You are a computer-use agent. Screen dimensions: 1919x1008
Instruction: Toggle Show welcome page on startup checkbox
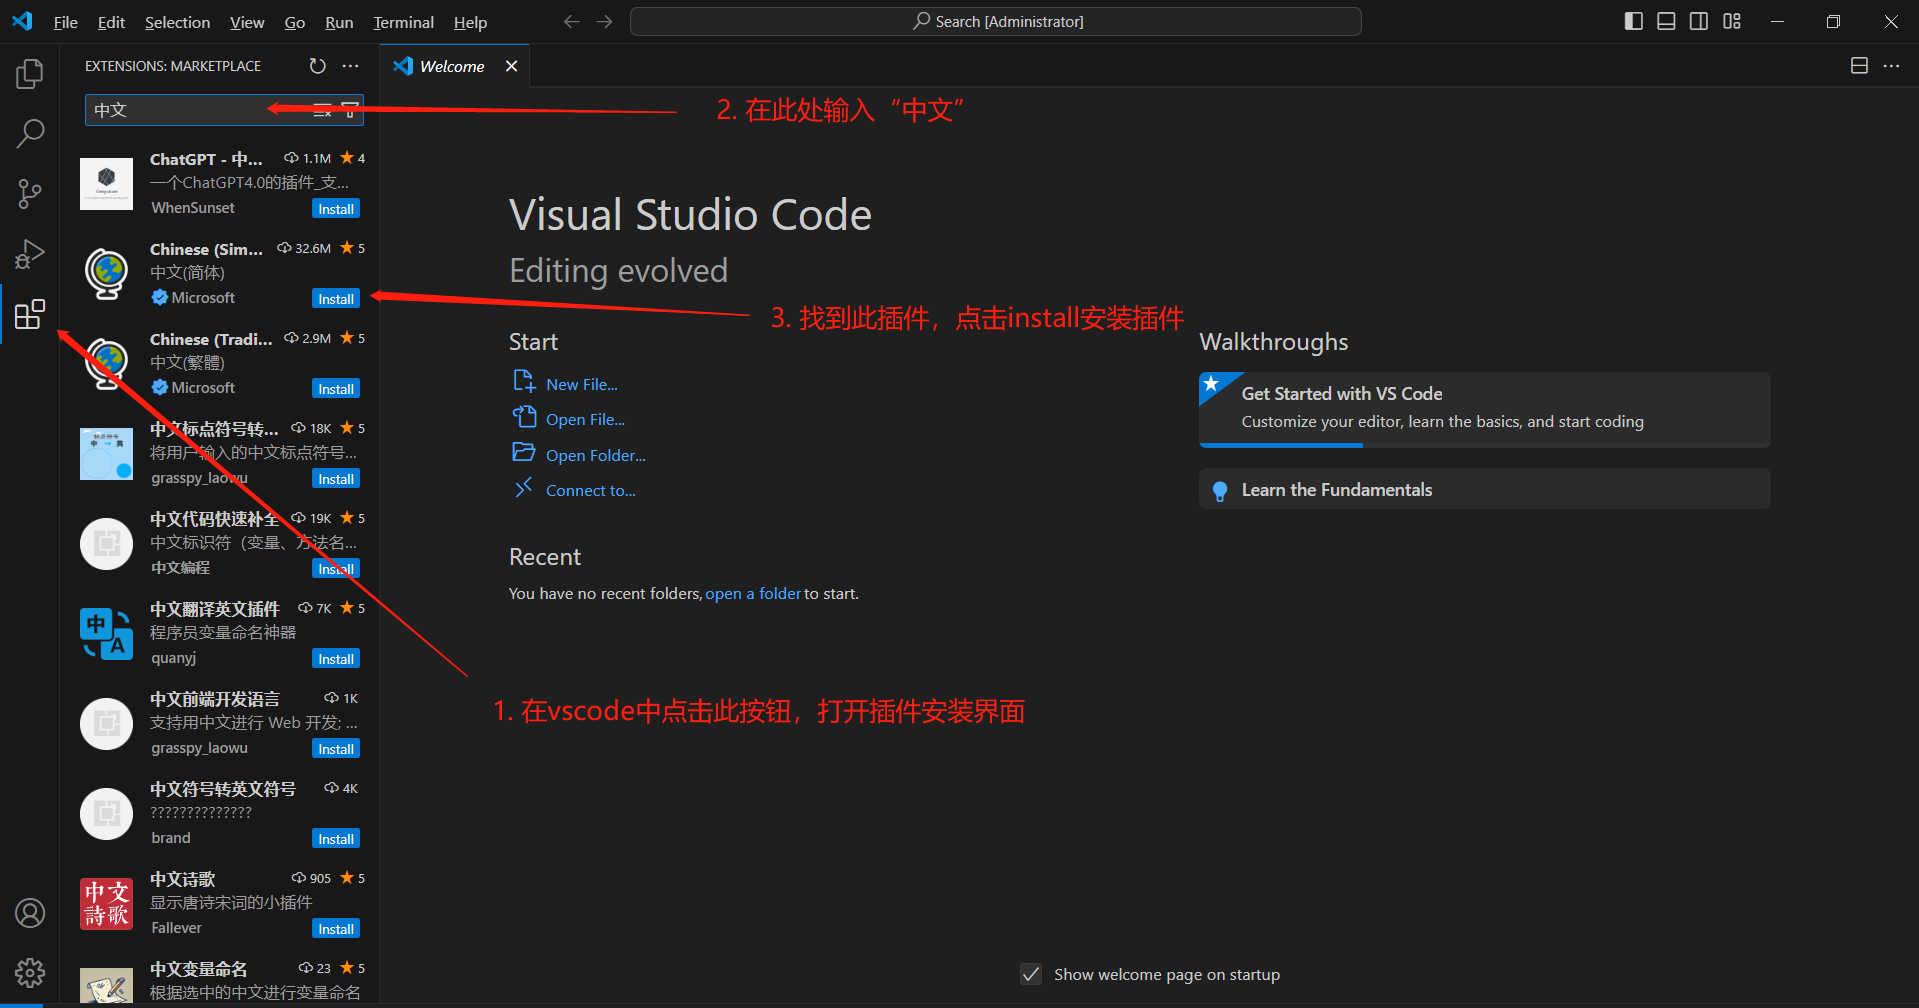click(1031, 974)
